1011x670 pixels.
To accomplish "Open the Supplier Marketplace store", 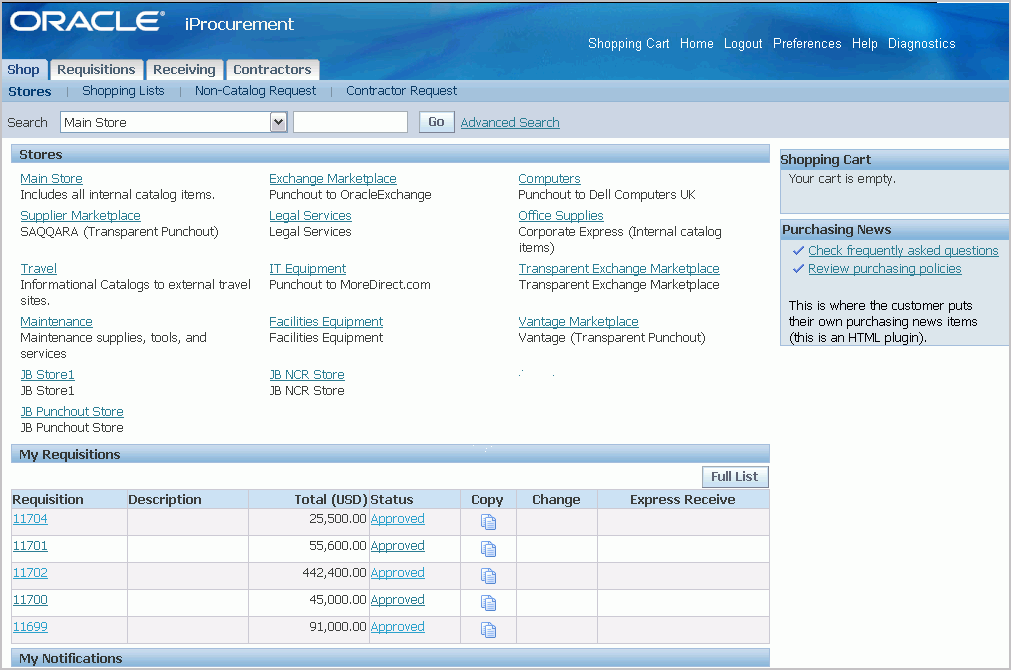I will 80,215.
